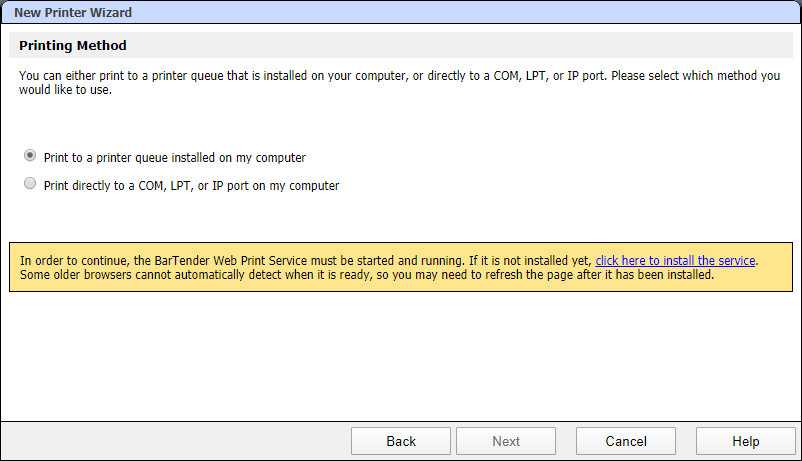
Task: Click the gray footer bar left of Back
Action: 175,441
